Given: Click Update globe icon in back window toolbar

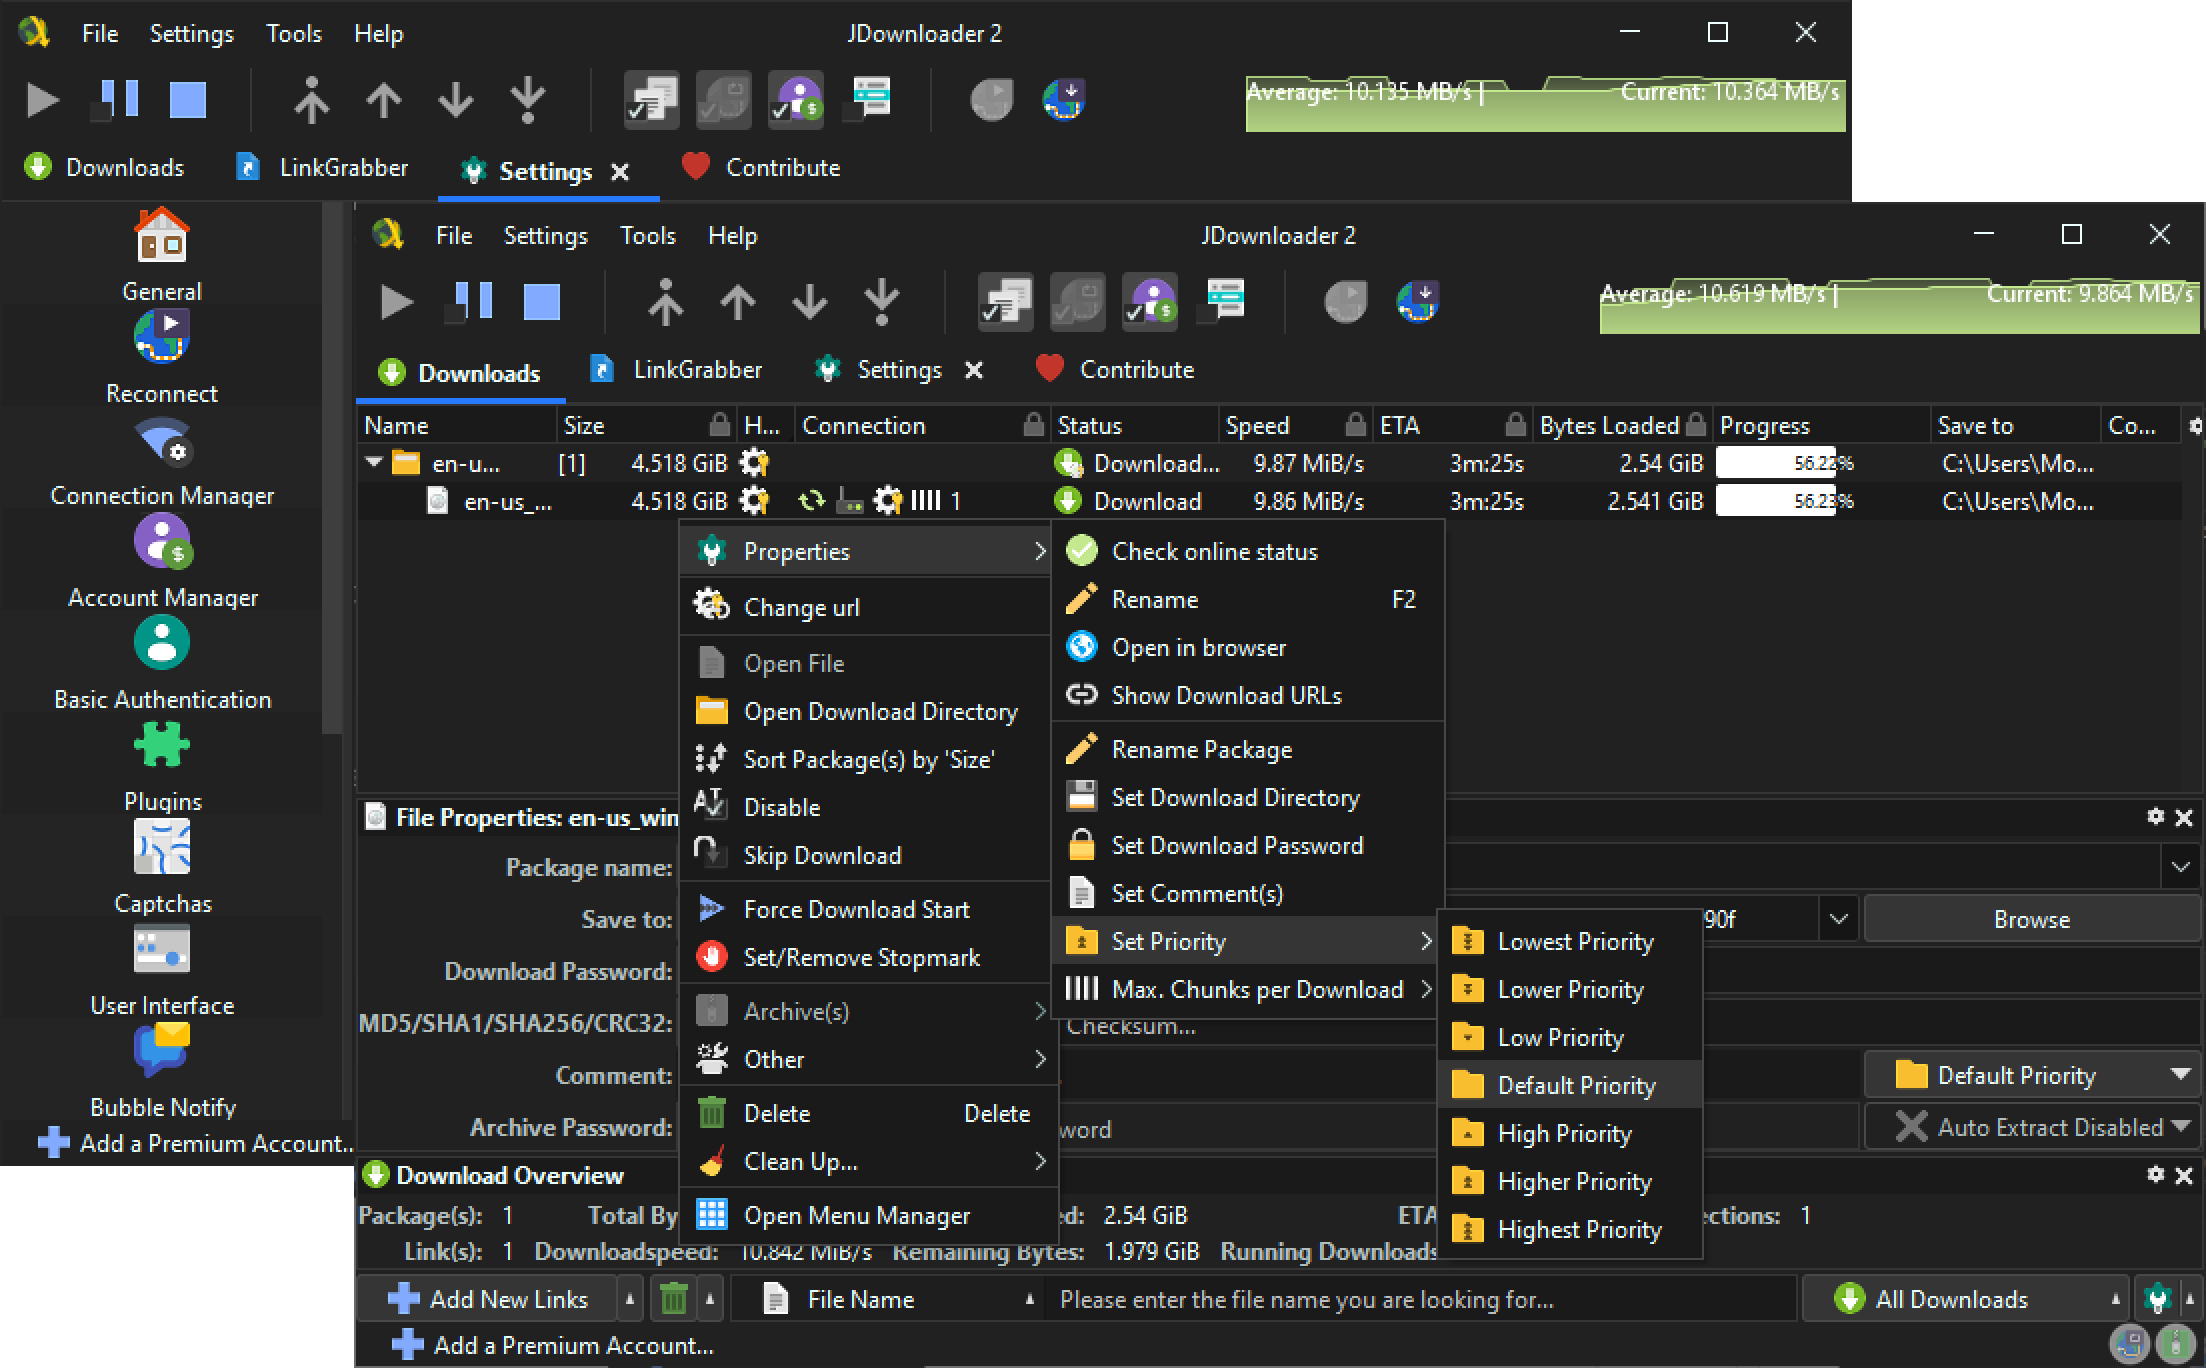Looking at the screenshot, I should (x=1063, y=100).
